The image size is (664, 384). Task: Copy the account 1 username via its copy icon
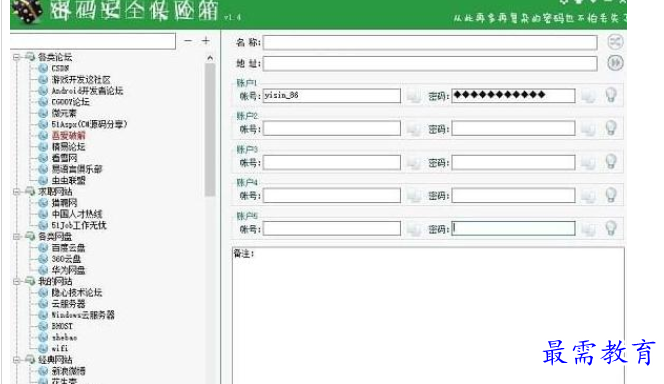coord(413,96)
